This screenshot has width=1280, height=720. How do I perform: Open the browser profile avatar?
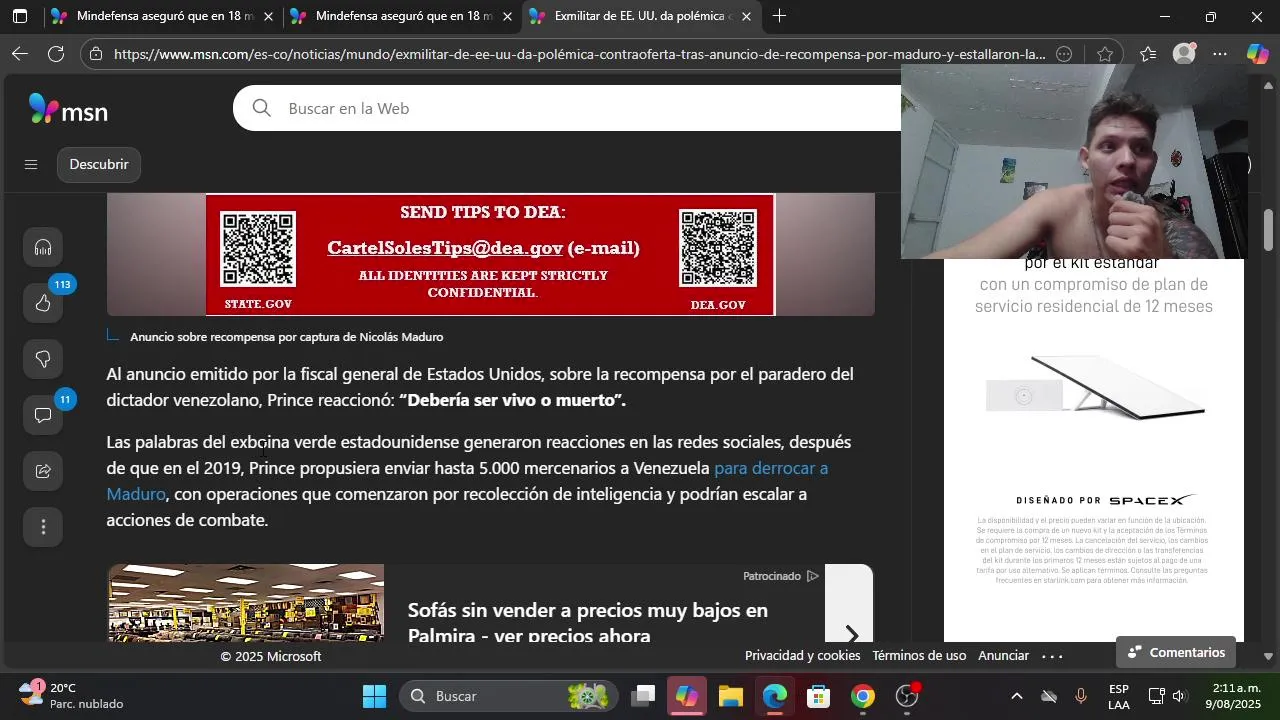tap(1184, 54)
